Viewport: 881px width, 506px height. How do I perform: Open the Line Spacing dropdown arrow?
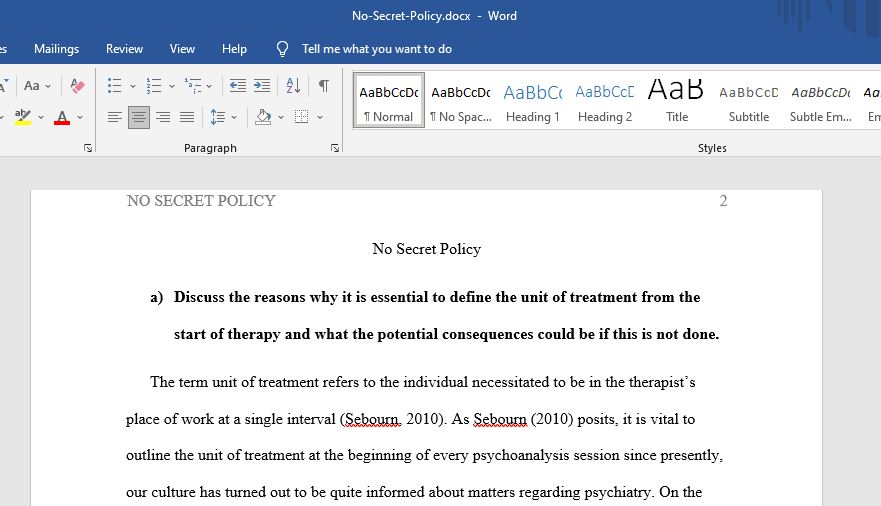[x=234, y=117]
